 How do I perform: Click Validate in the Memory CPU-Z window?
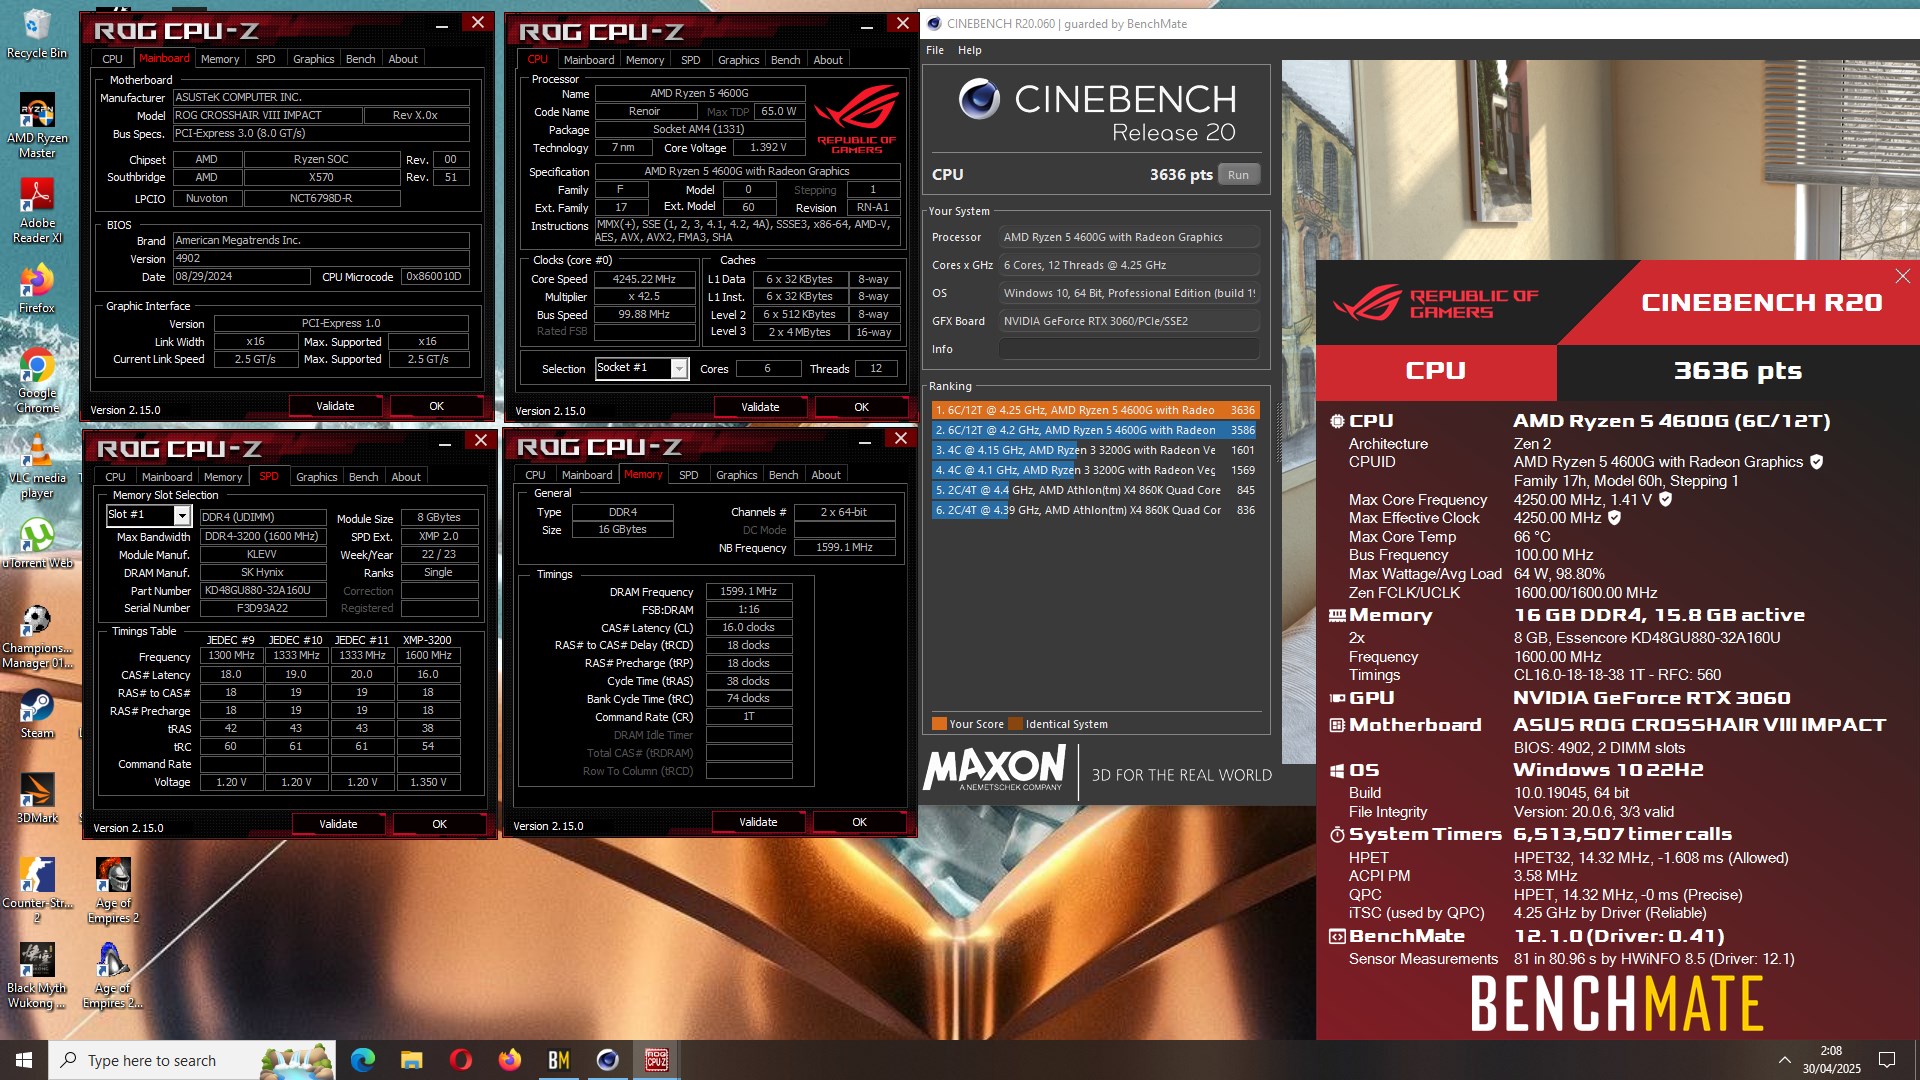[758, 822]
